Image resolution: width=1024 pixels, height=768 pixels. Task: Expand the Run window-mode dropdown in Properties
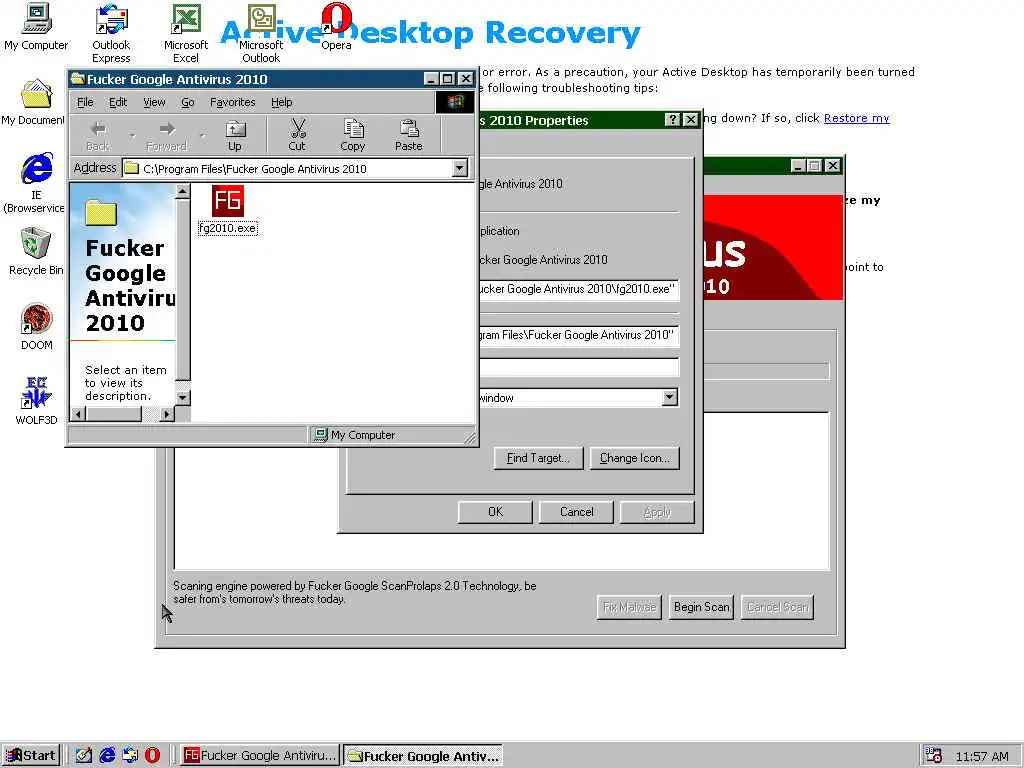click(x=669, y=398)
